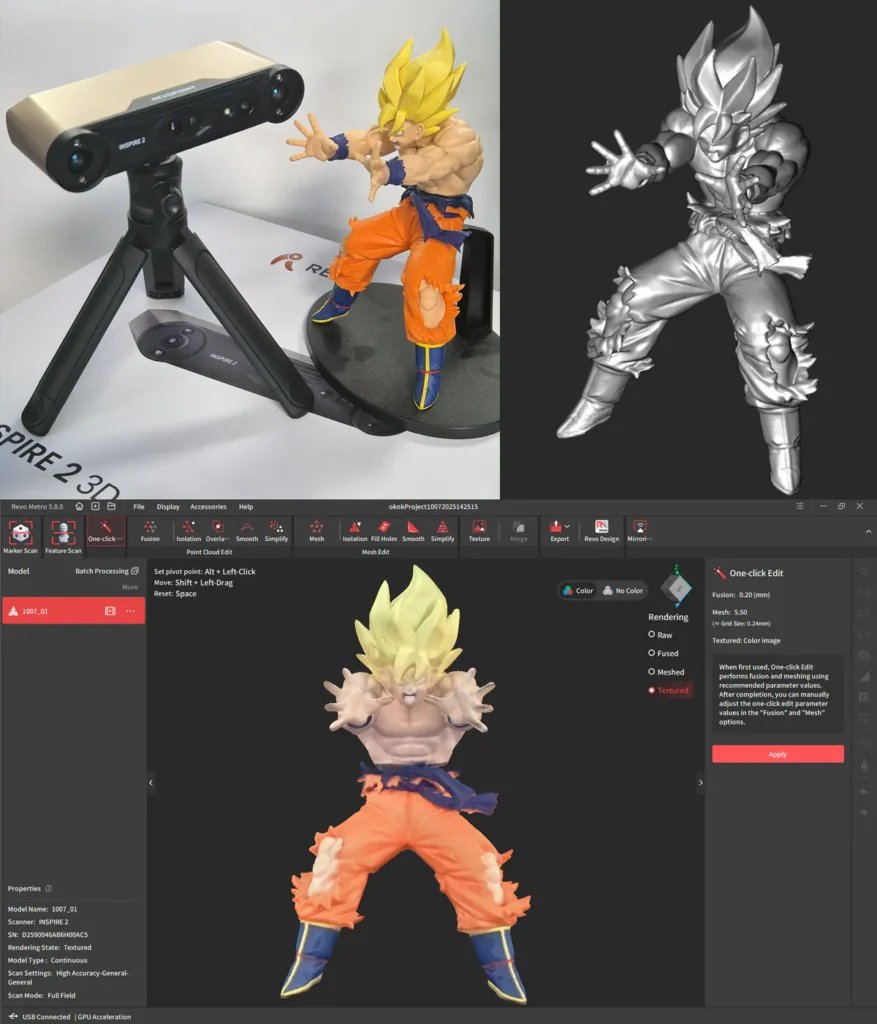Click 'Scanner: INSPIRE 2' property
The image size is (877, 1024).
38,921
